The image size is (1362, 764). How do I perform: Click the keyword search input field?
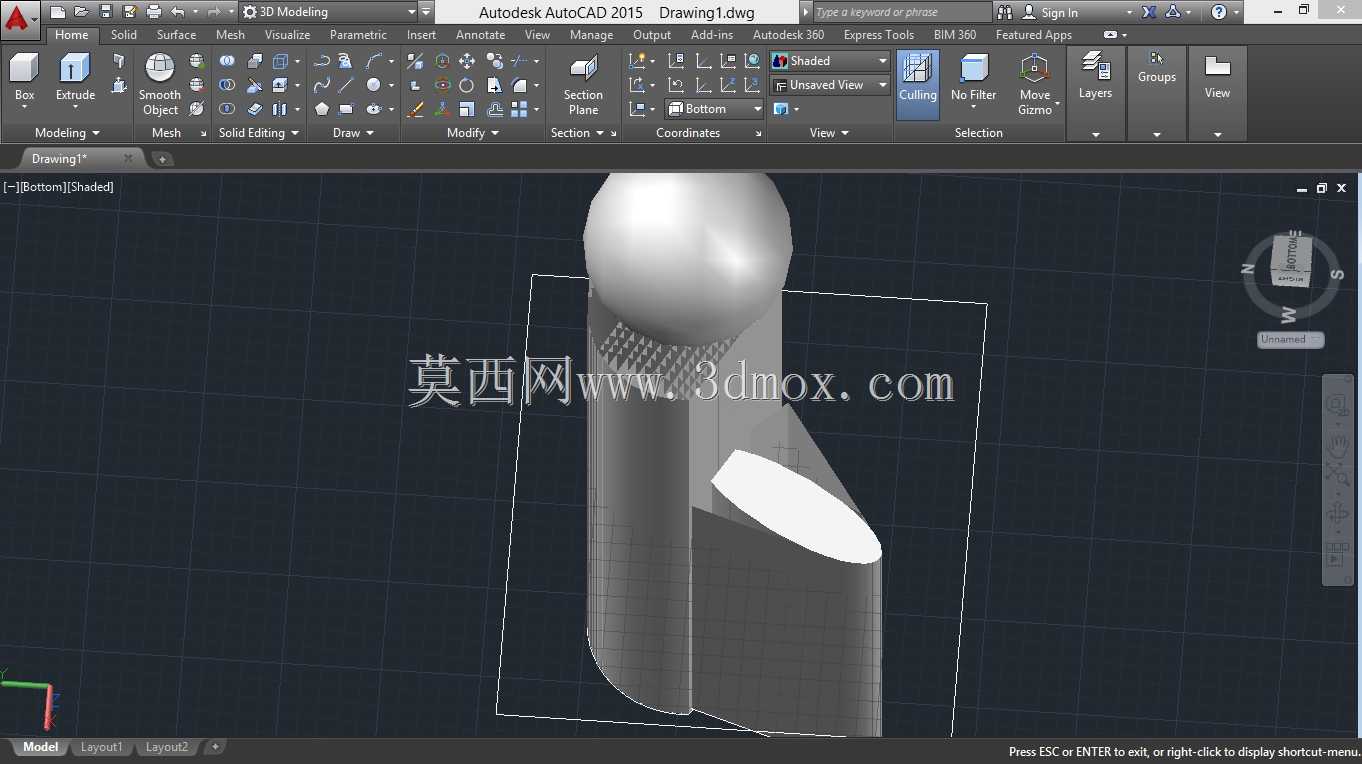point(902,12)
